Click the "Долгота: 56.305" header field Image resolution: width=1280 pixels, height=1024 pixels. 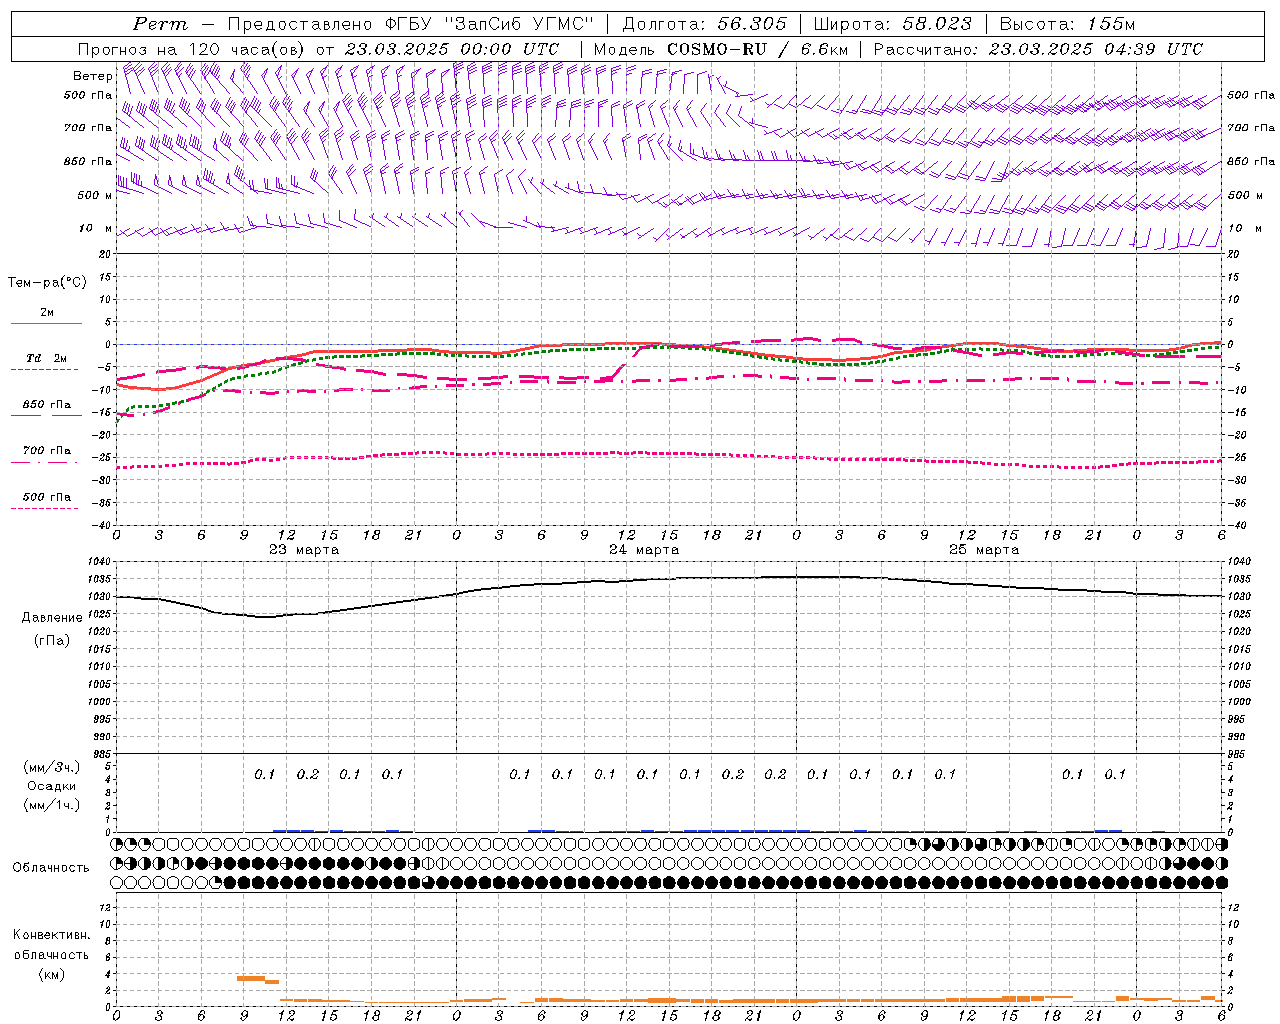click(705, 24)
